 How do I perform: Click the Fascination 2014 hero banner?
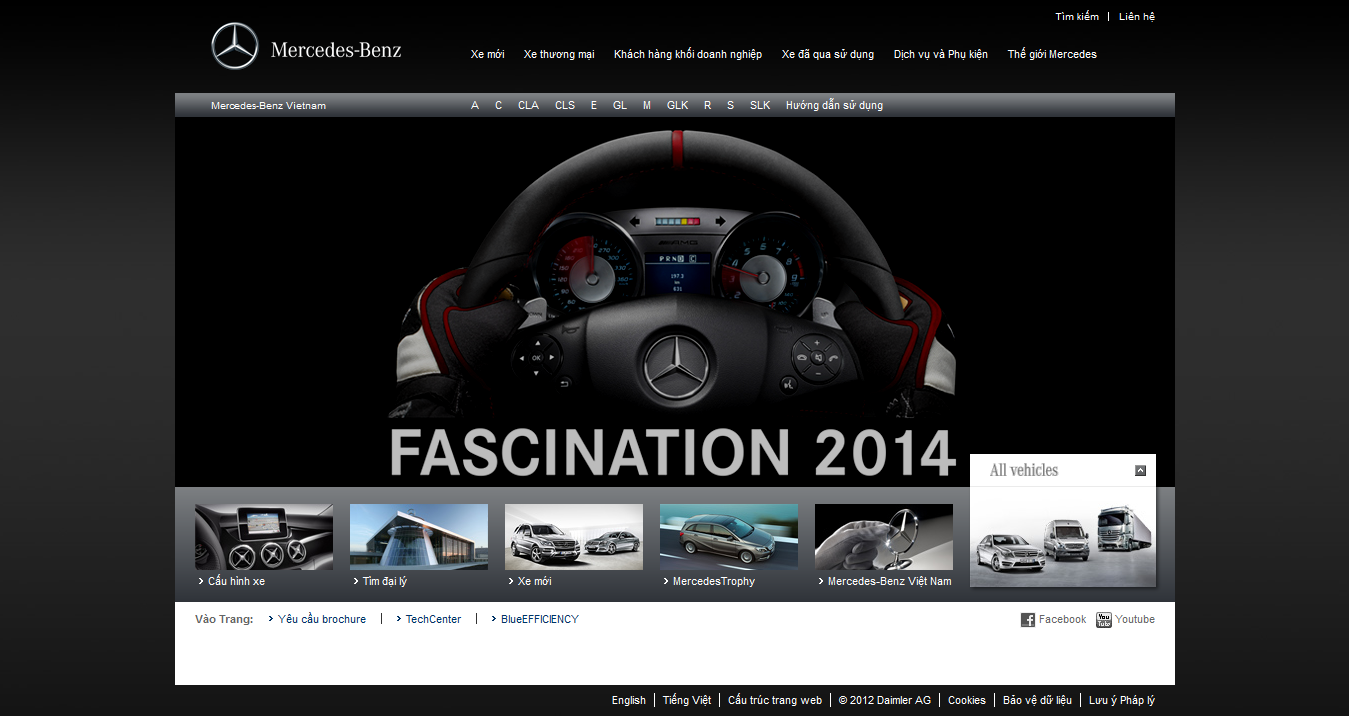pos(674,302)
